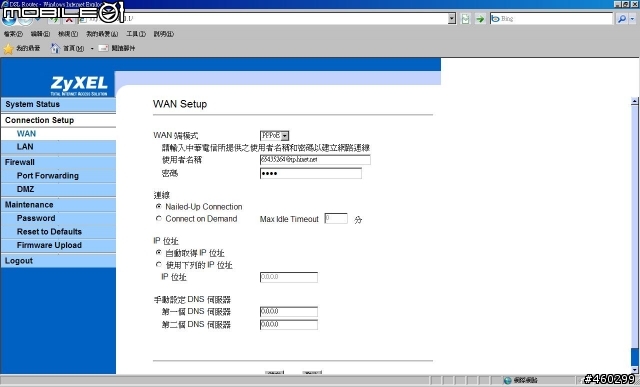
Task: Click the 手動設定 DNS 伺服器 label
Action: 192,300
